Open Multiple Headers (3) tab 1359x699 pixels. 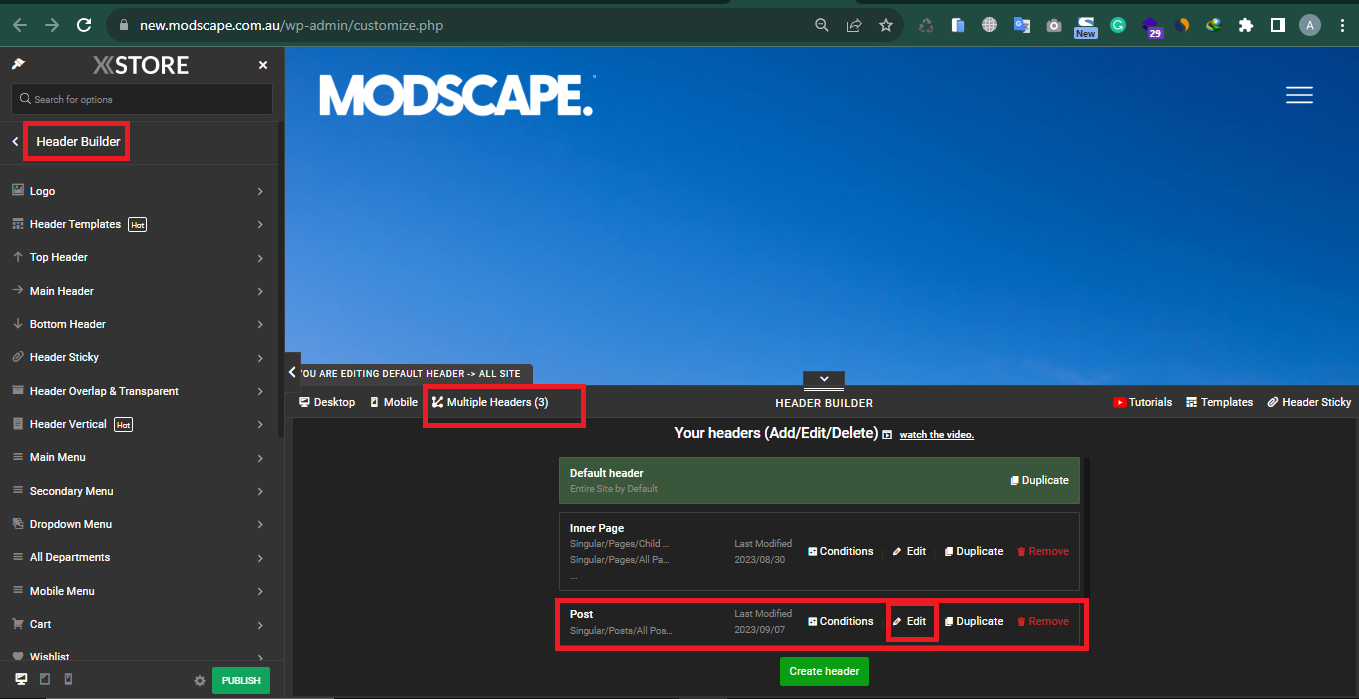coord(490,402)
